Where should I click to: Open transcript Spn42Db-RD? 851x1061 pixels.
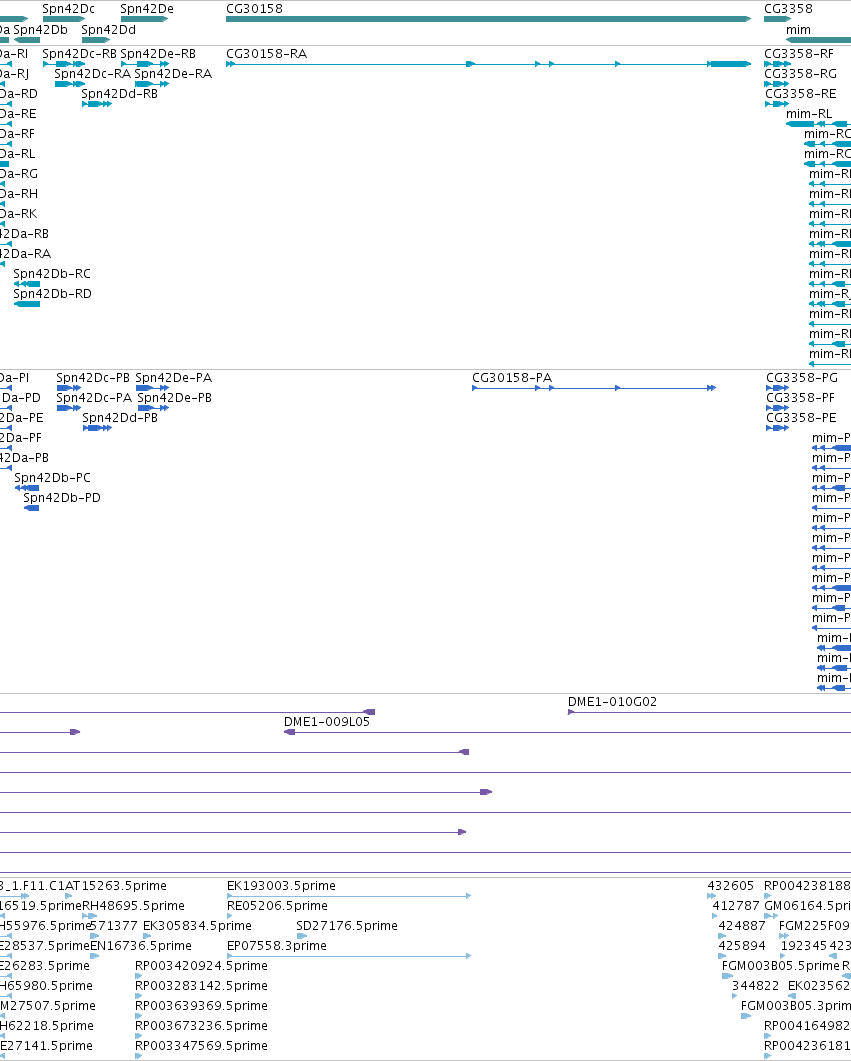[53, 294]
